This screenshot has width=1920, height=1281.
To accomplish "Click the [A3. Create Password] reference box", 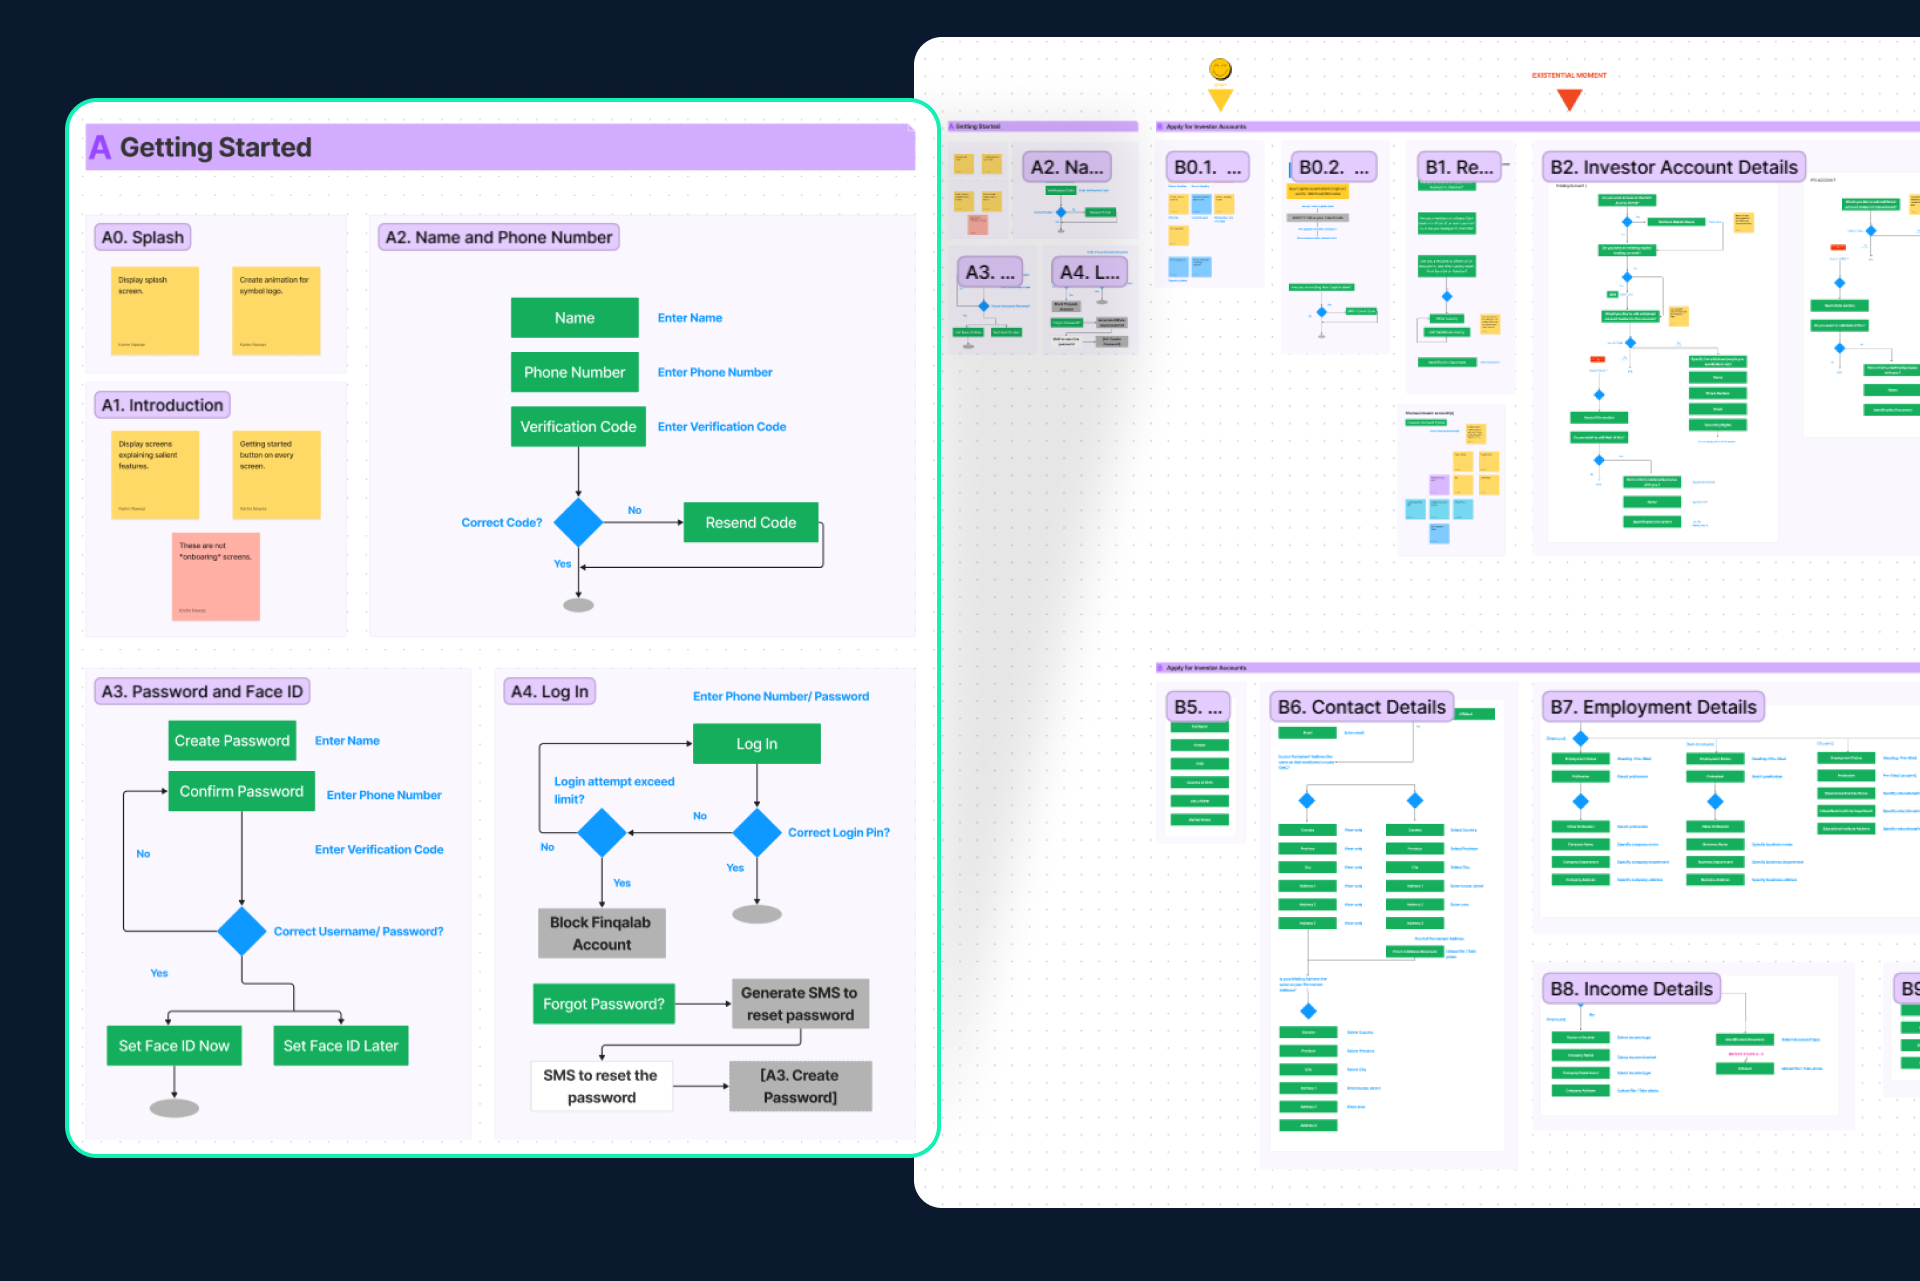I will tap(800, 1087).
